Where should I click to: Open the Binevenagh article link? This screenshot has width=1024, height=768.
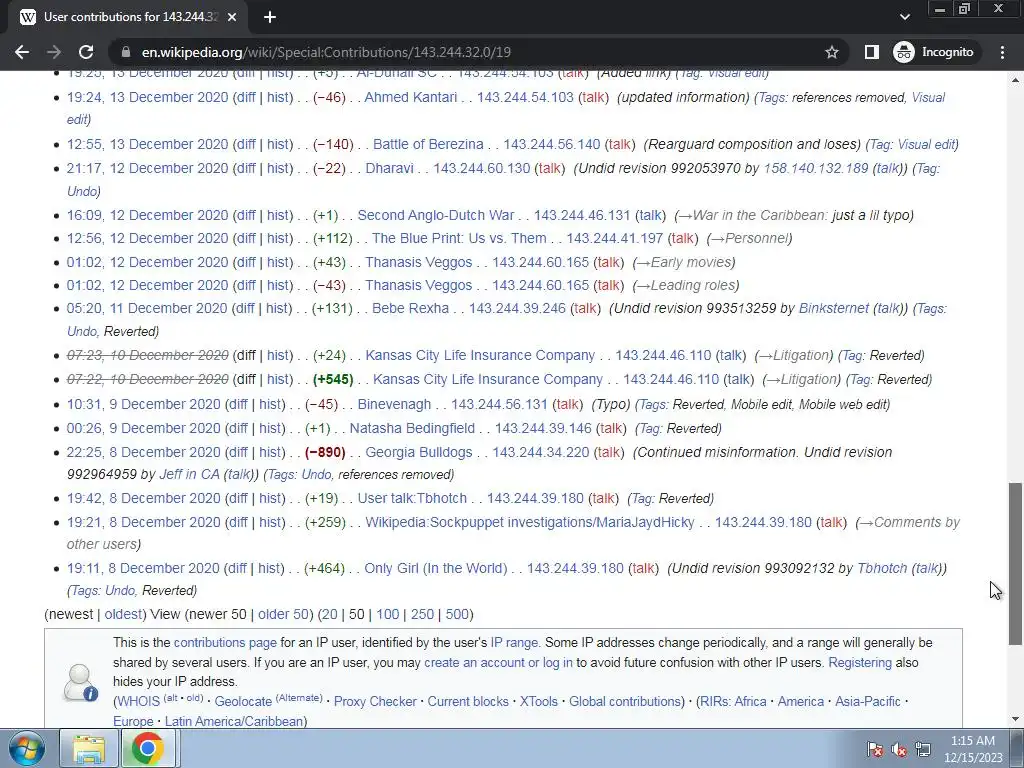pos(394,404)
